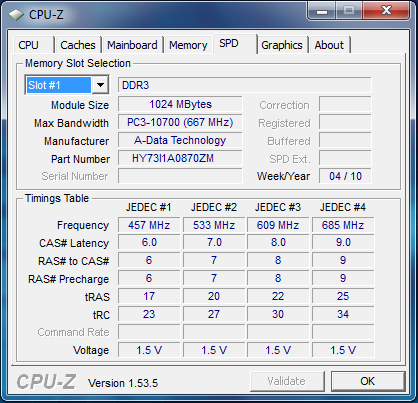
Task: Click the 609 MHz frequency cell
Action: coord(278,225)
